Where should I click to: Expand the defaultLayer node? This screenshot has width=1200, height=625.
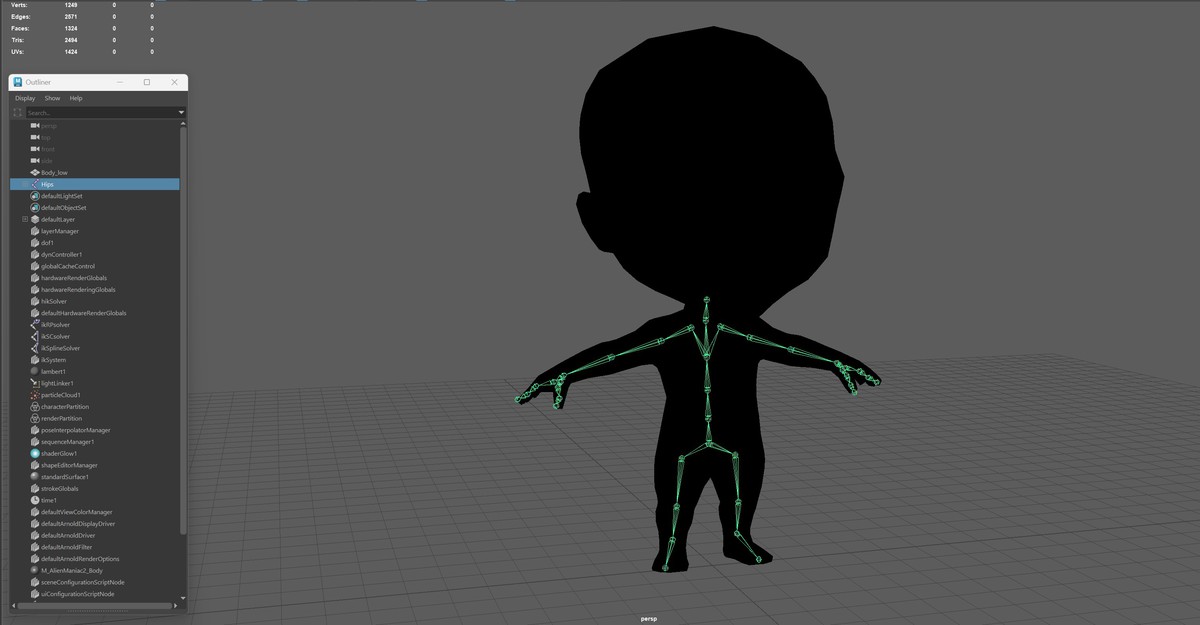point(25,219)
